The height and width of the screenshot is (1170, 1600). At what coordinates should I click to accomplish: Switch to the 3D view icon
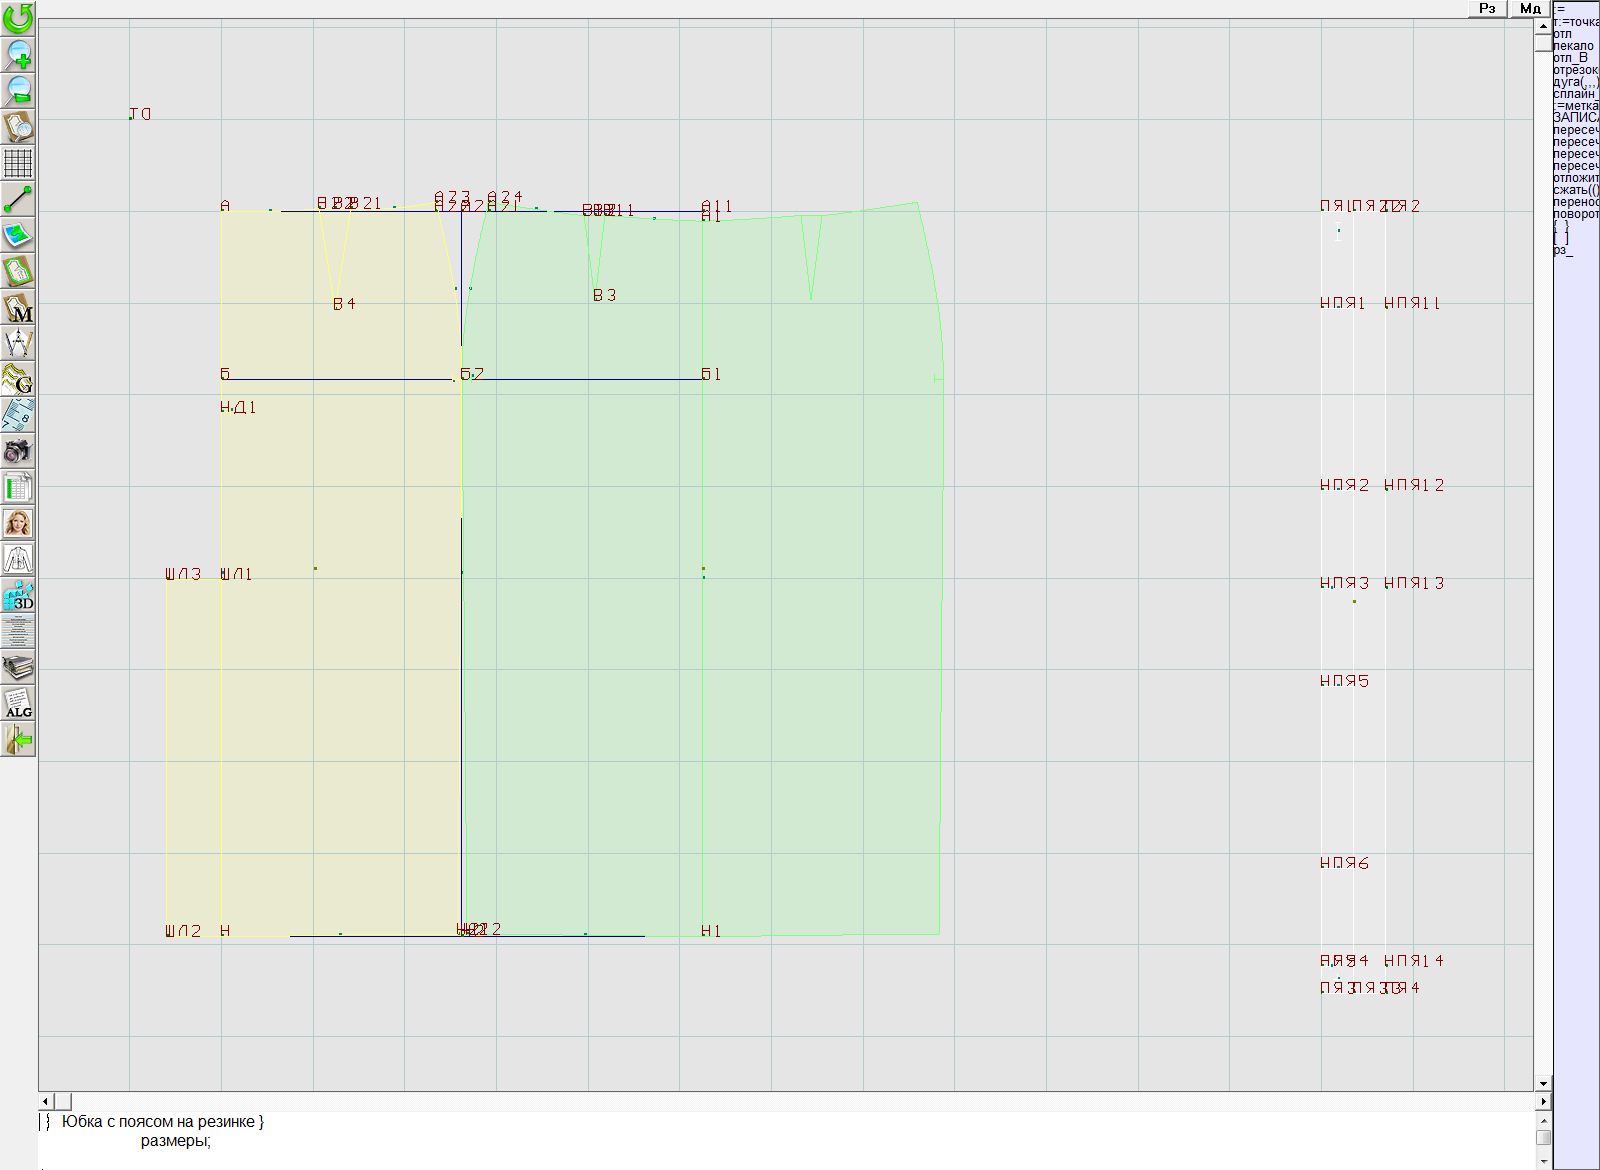point(18,595)
